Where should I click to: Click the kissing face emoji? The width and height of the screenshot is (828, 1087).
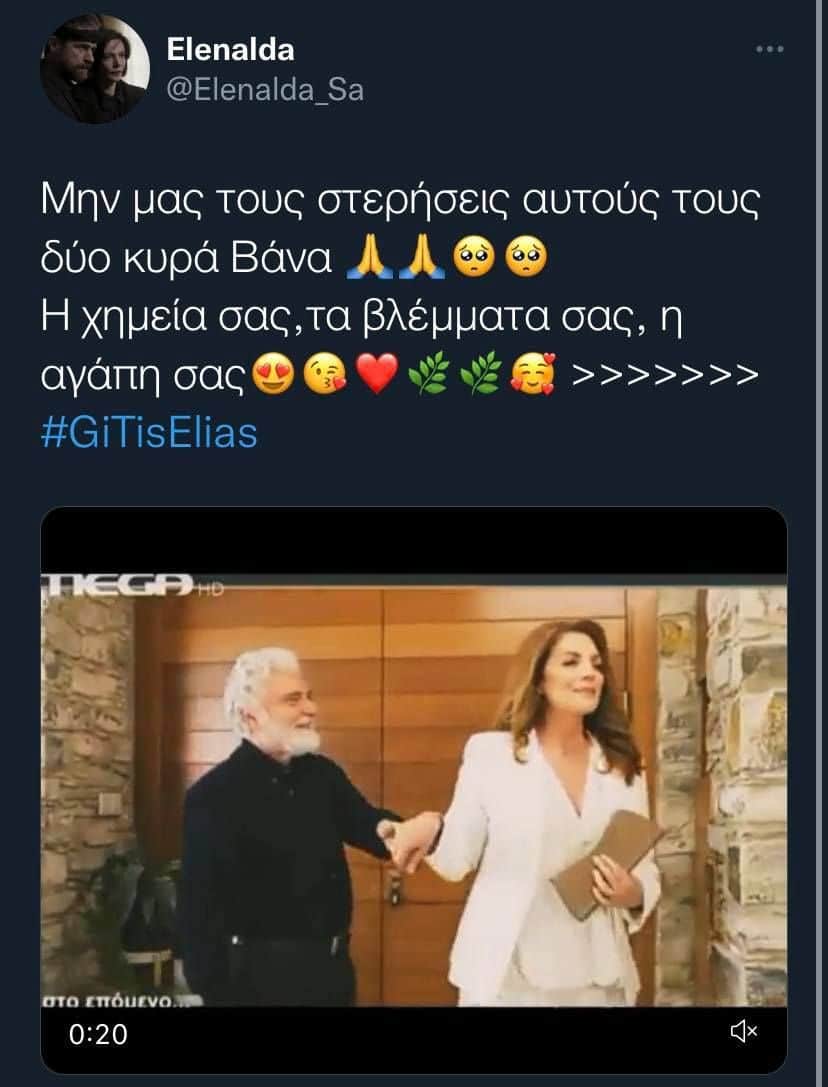(325, 374)
